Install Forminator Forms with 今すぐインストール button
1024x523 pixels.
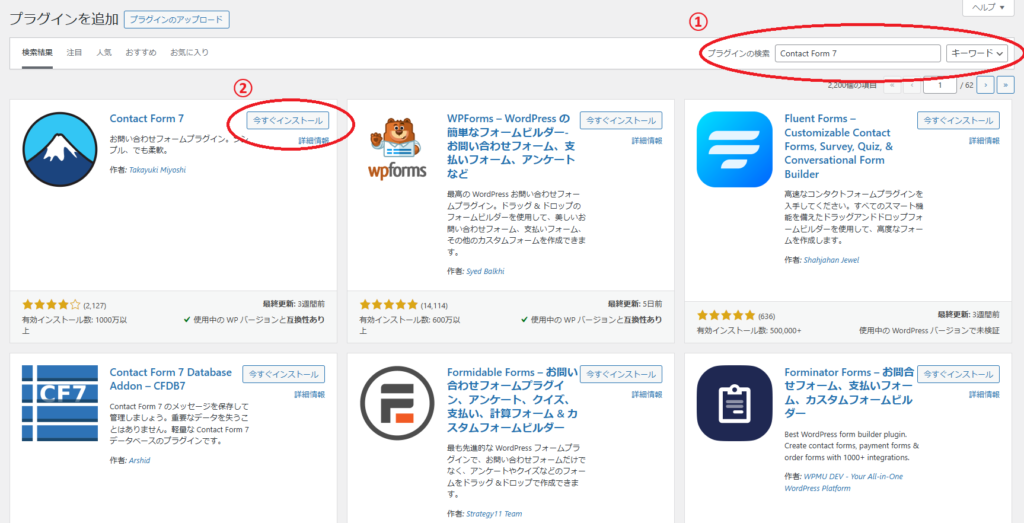click(958, 374)
